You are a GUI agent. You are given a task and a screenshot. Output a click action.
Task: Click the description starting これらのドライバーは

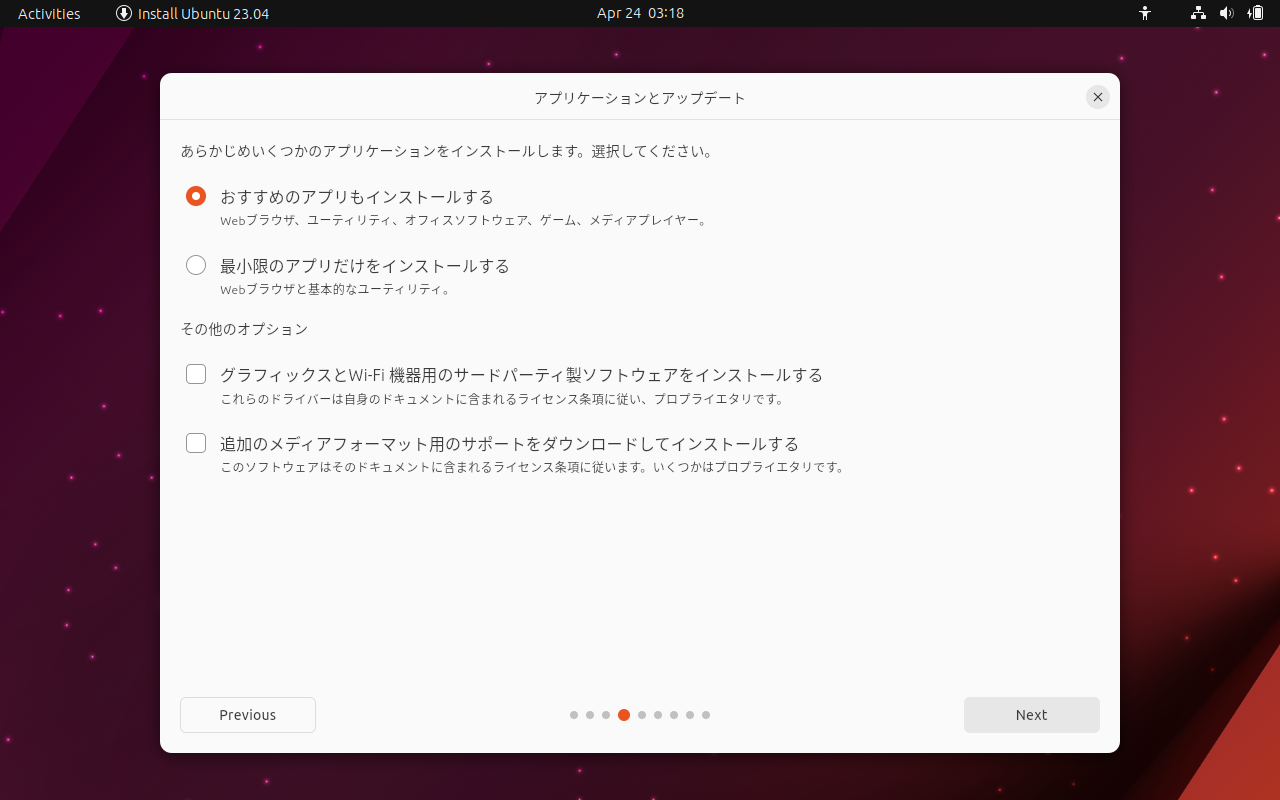pos(503,399)
